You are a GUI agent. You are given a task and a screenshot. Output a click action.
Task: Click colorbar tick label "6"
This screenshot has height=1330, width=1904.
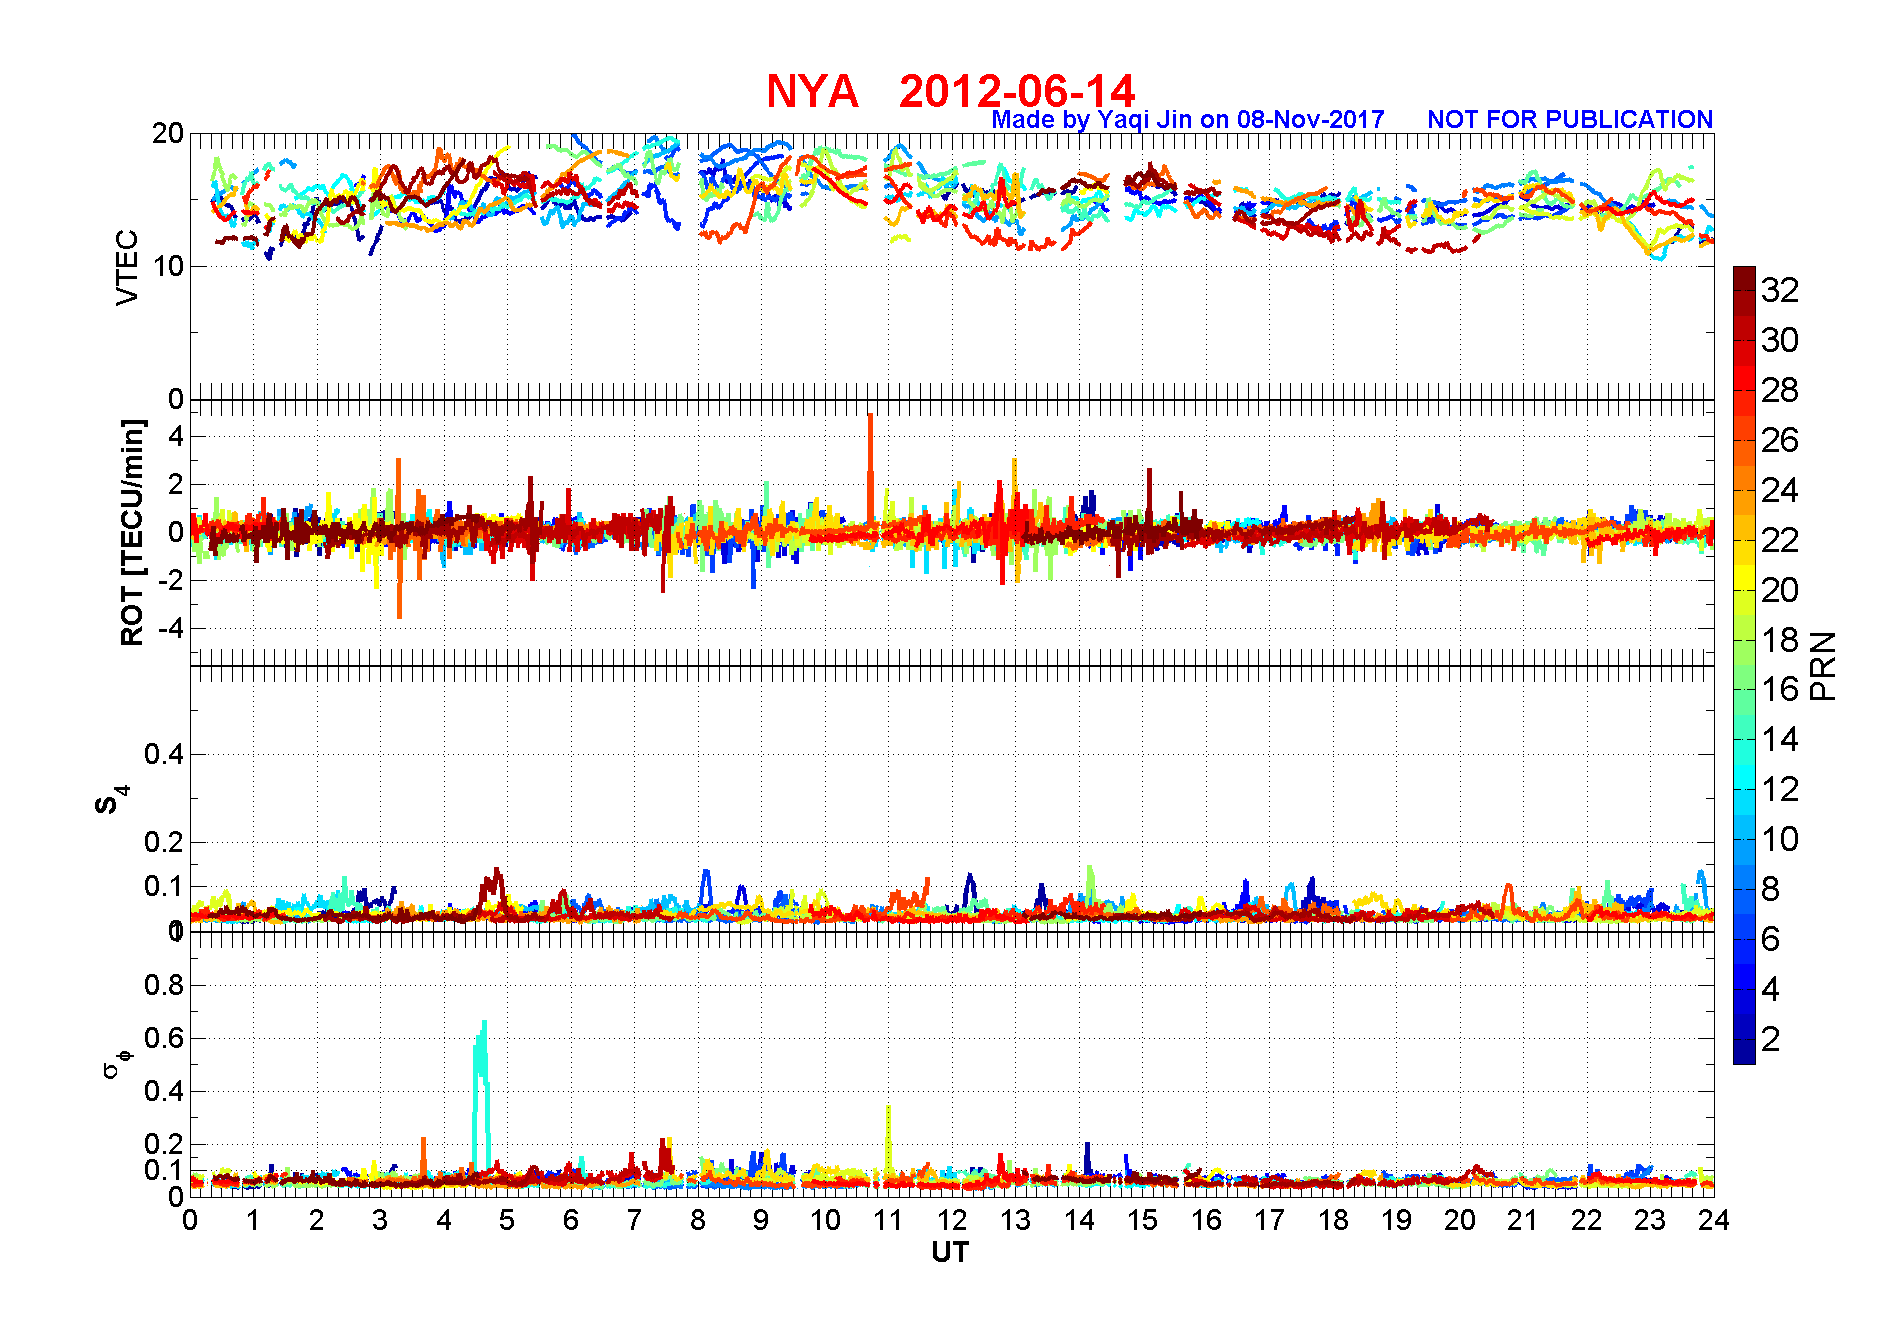tap(1771, 939)
